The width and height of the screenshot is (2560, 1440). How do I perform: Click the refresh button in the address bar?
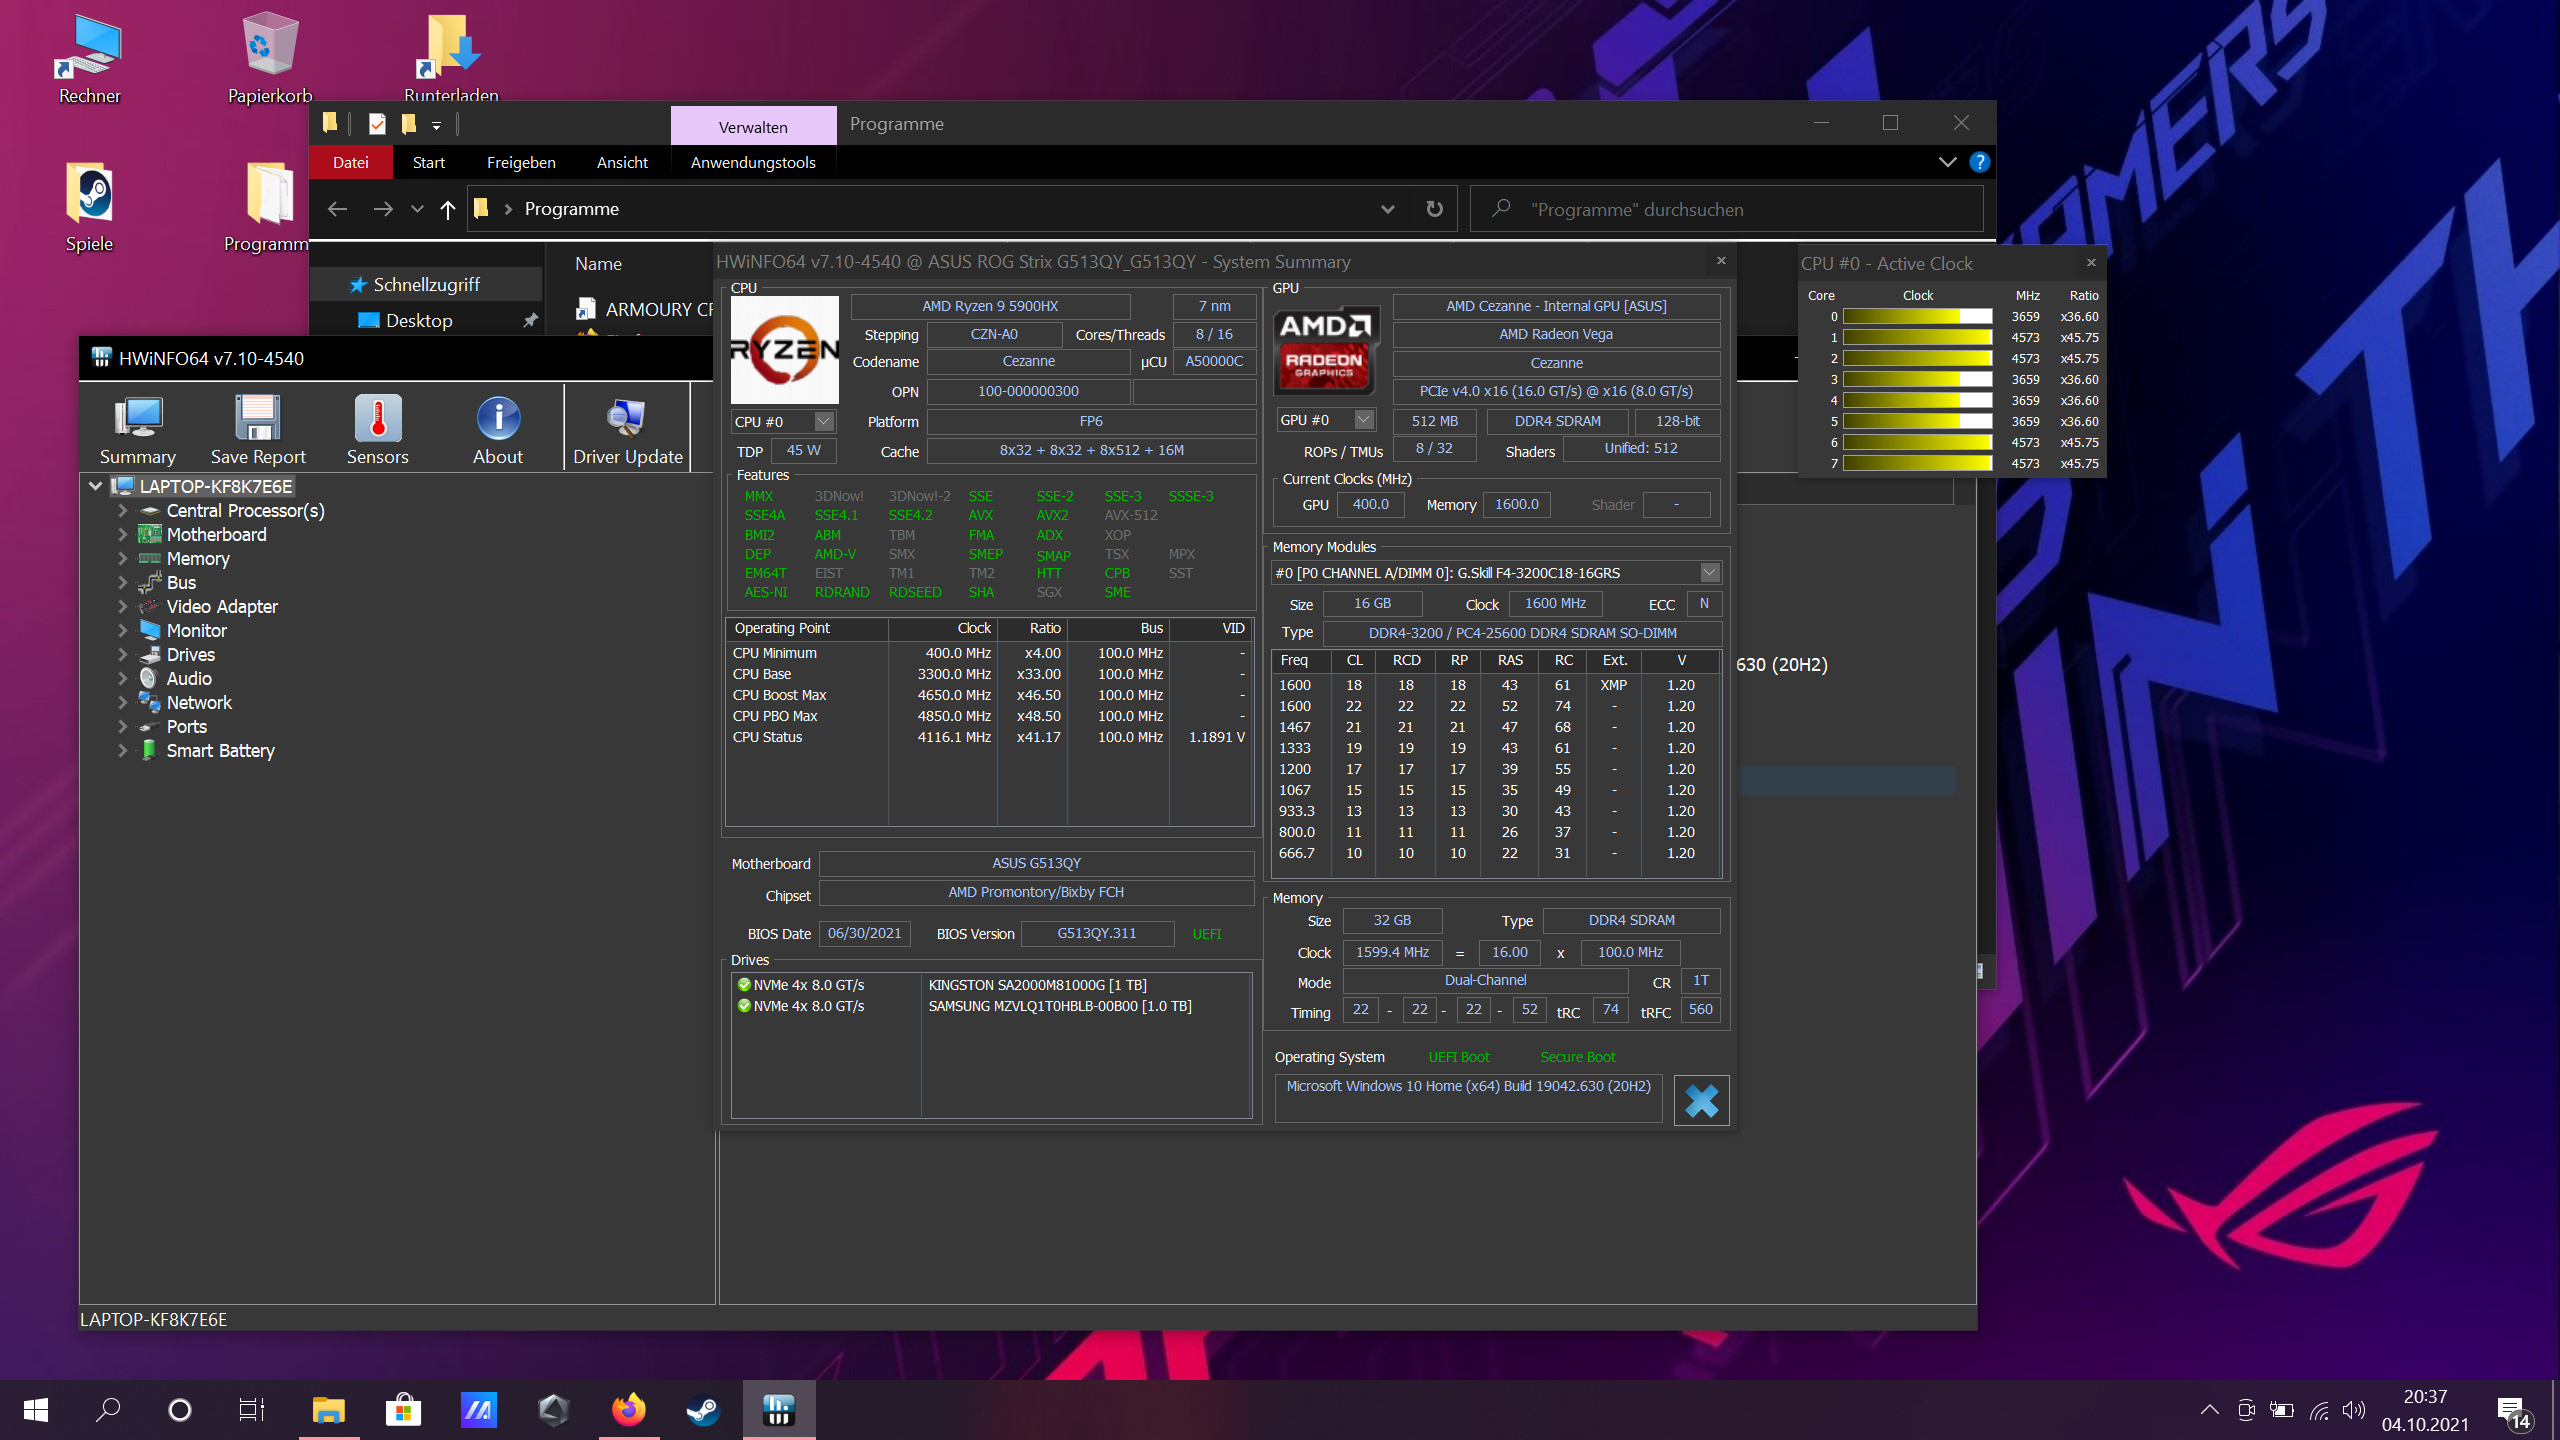[x=1434, y=208]
